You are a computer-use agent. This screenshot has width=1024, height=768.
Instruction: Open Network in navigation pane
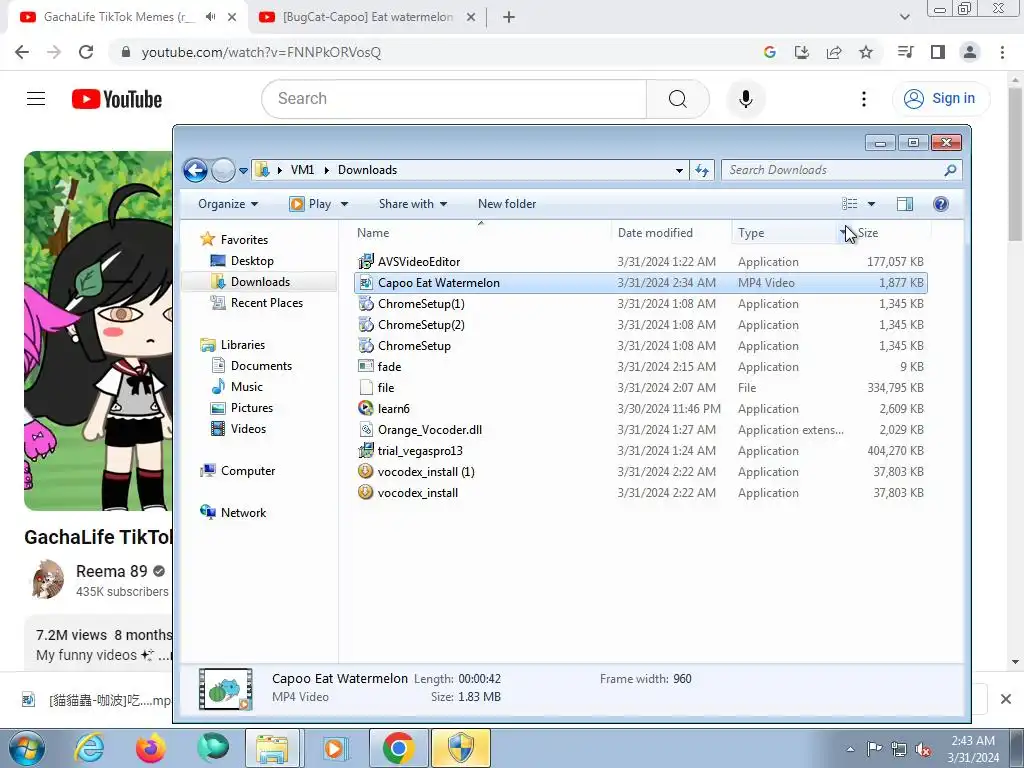click(x=243, y=513)
